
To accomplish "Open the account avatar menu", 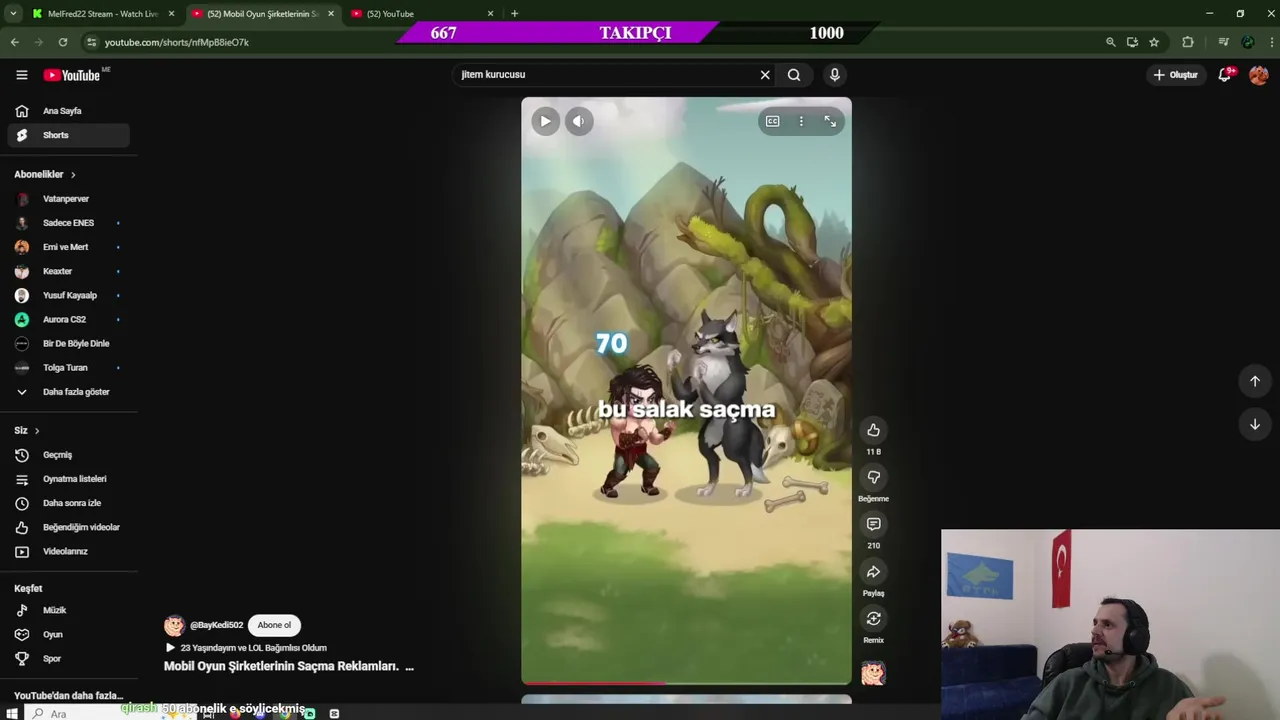I will (x=1258, y=75).
